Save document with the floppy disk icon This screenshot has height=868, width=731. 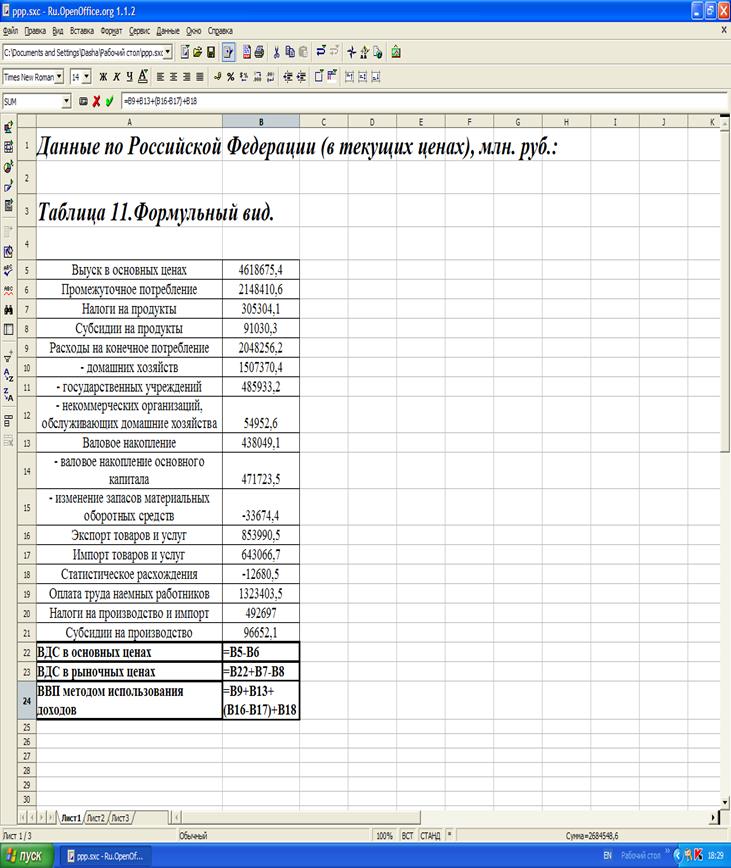[x=211, y=52]
